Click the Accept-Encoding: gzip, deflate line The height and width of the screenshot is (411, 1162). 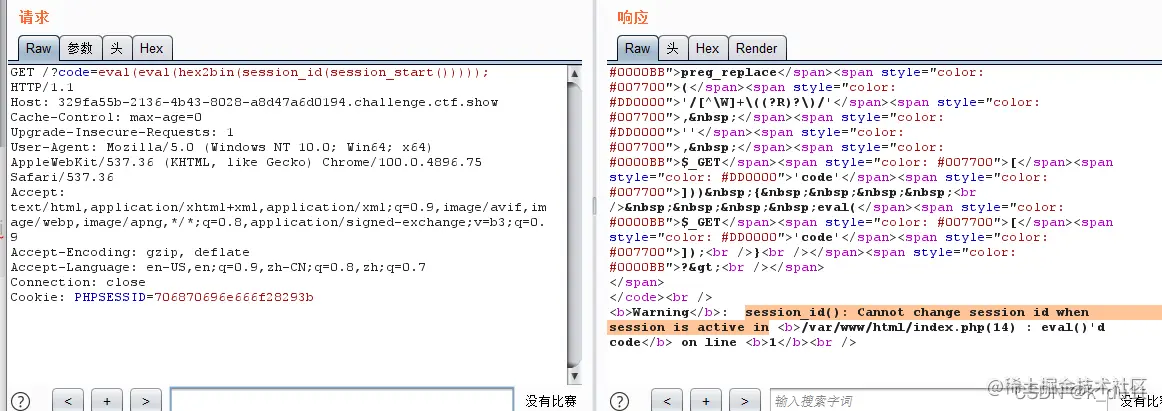click(x=130, y=252)
